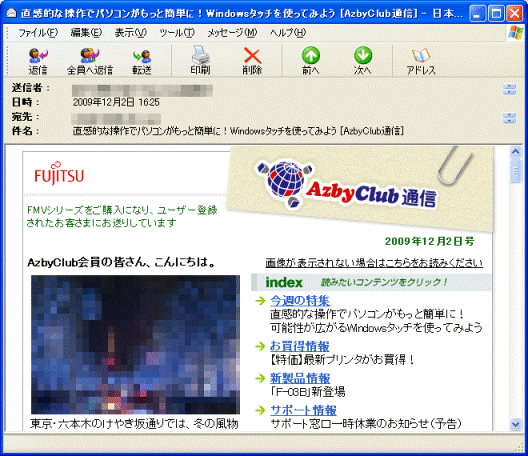Viewport: 528px width, 456px height.
Task: Delete the message with the red X
Action: click(x=252, y=61)
